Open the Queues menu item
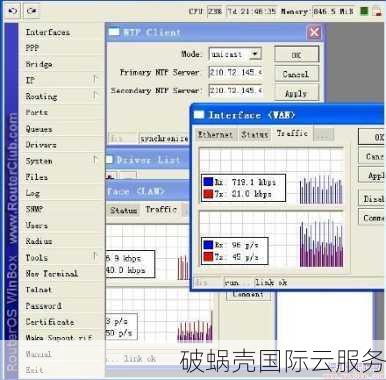 39,129
